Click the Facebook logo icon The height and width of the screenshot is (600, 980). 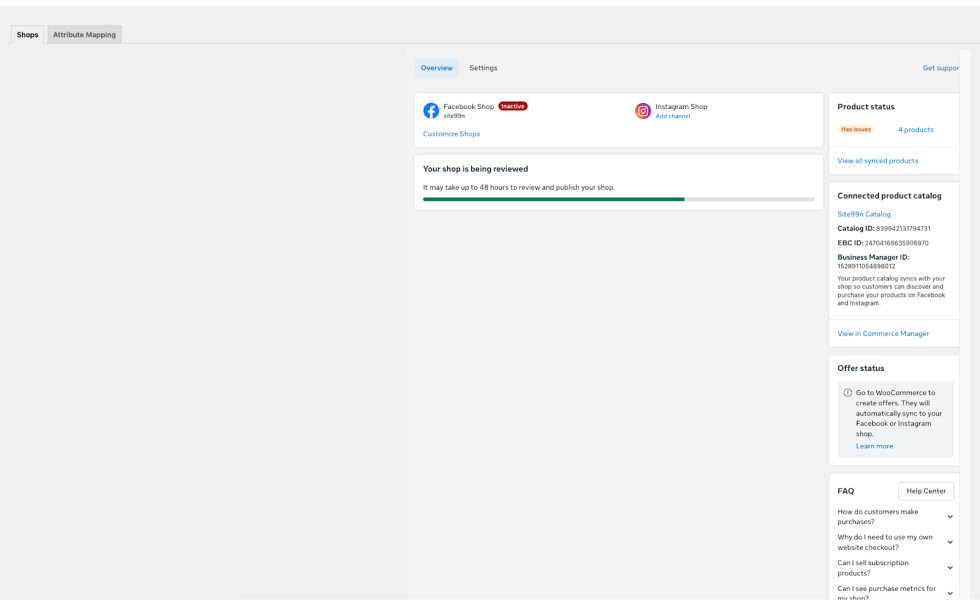431,111
